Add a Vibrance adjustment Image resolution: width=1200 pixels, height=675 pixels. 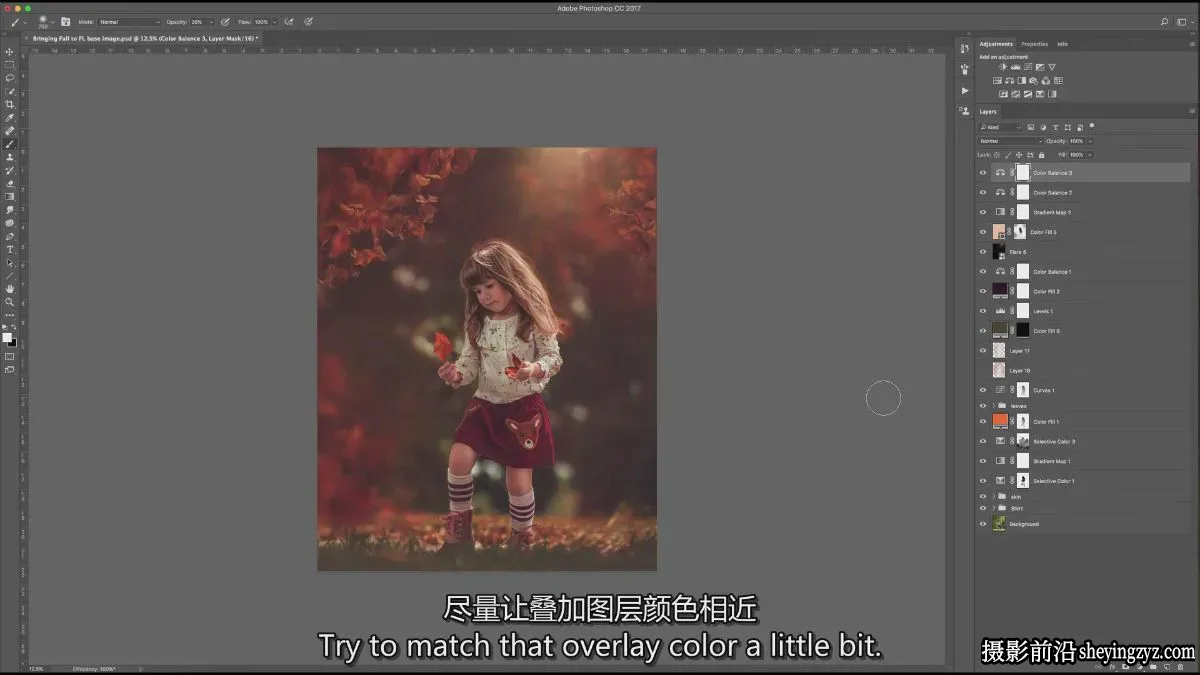1052,67
